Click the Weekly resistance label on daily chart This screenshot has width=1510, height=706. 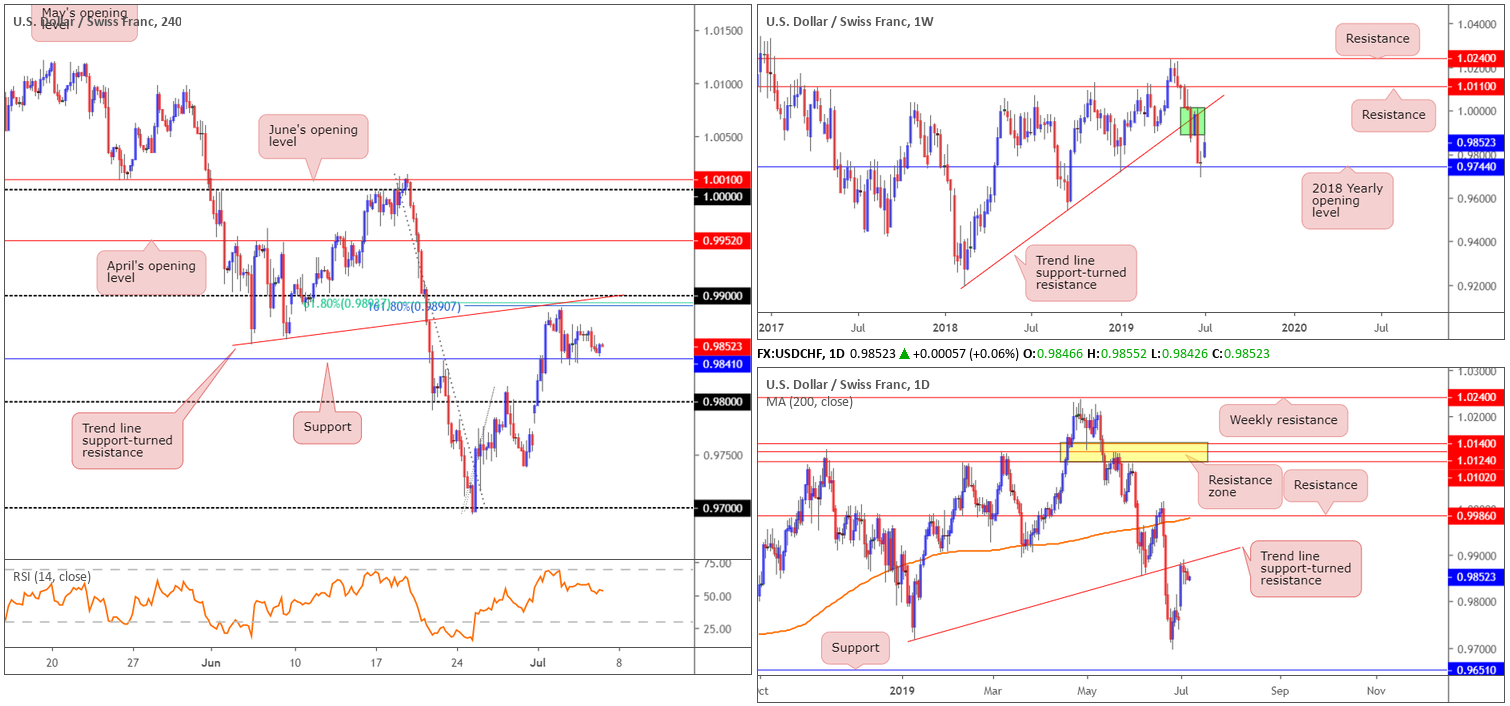click(x=1283, y=420)
